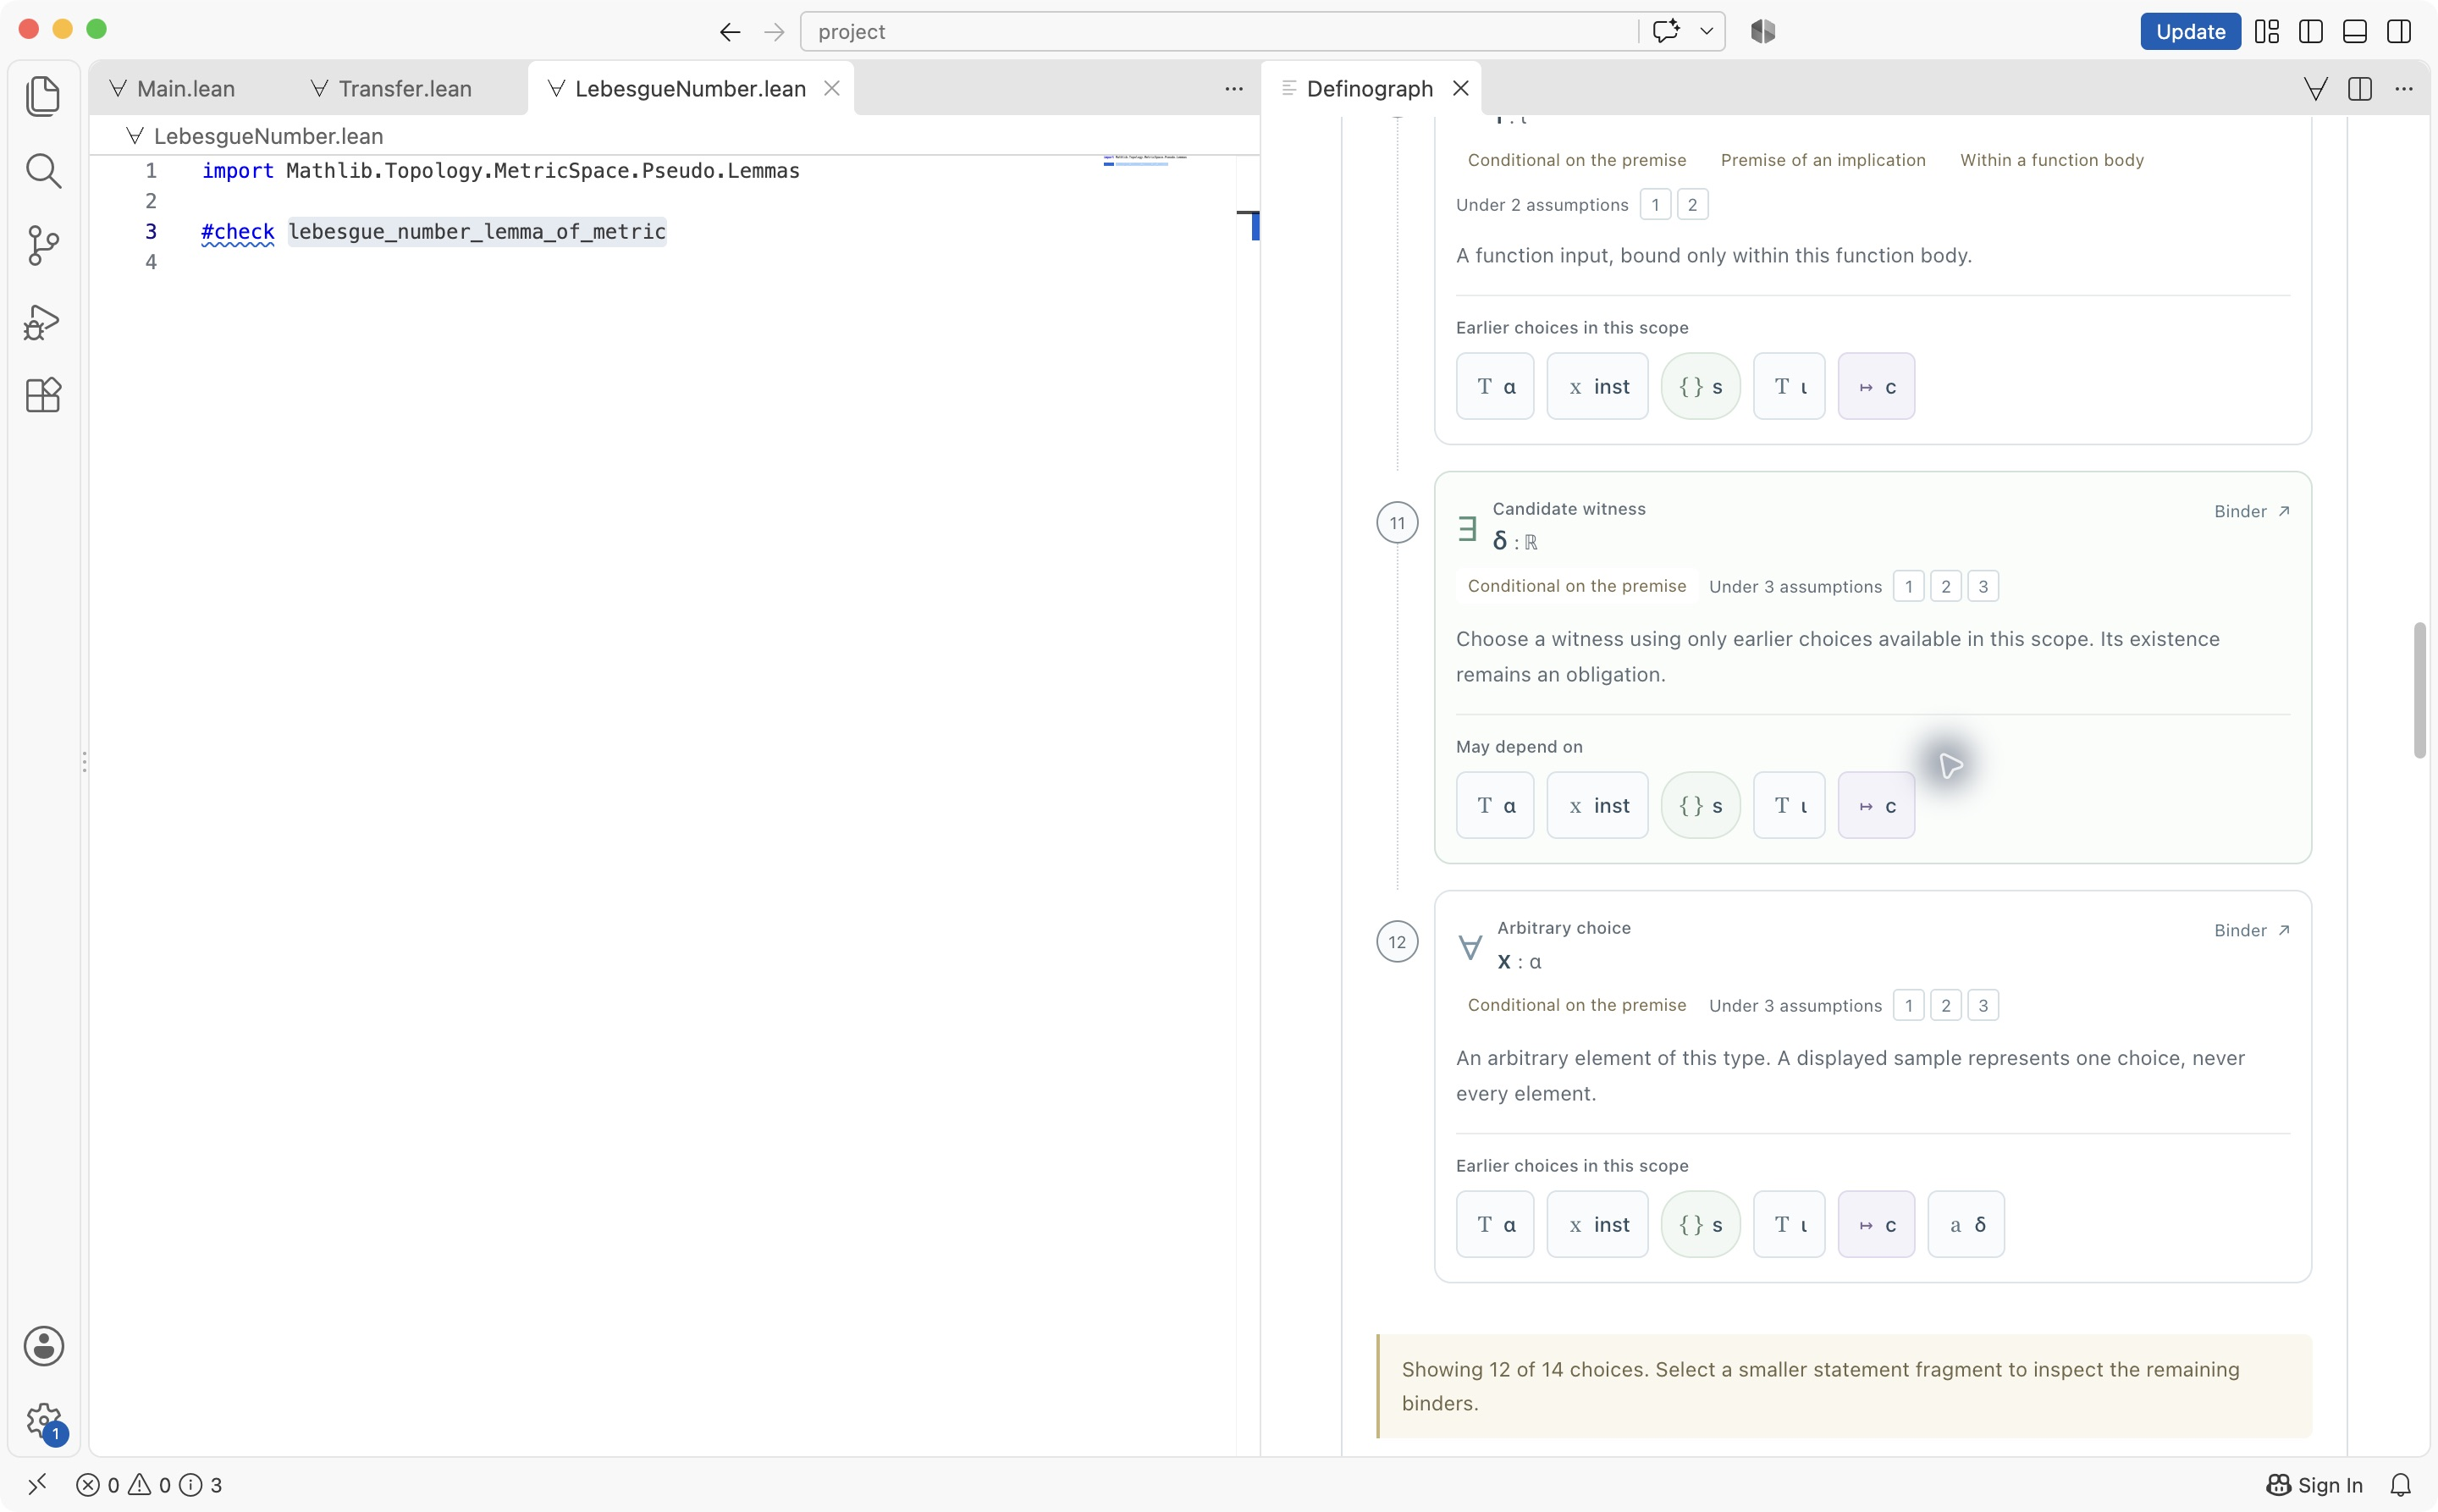This screenshot has height=1512, width=2438.
Task: Open the Accounts icon in sidebar
Action: [43, 1346]
